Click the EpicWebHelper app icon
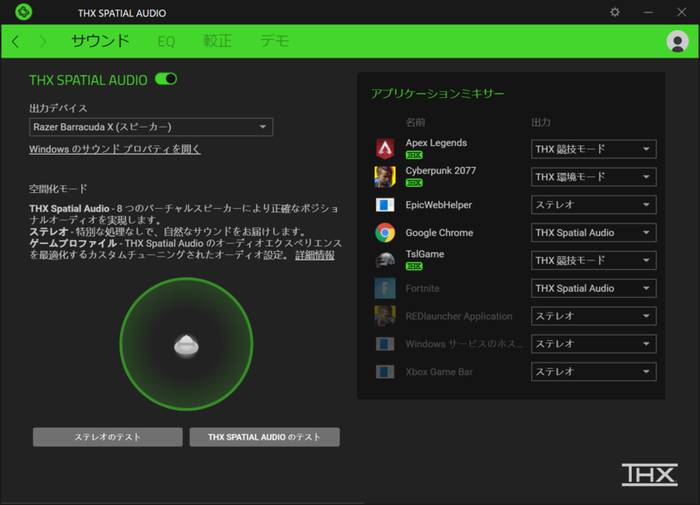Image resolution: width=700 pixels, height=505 pixels. click(x=385, y=205)
